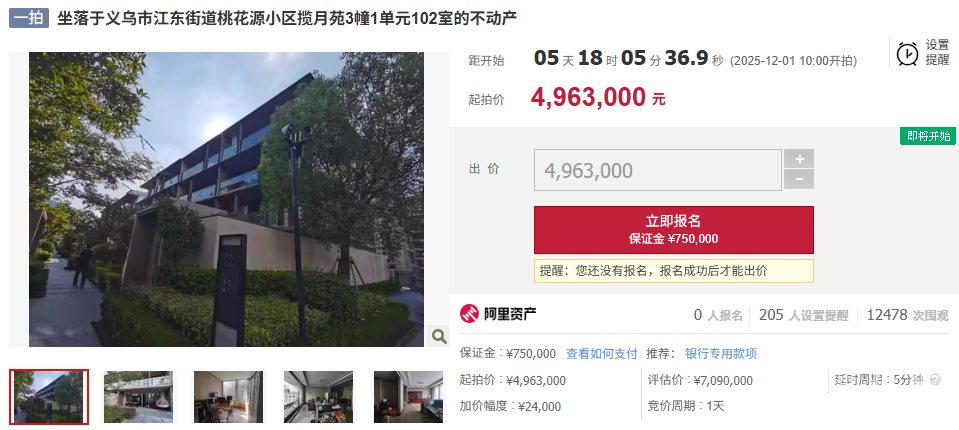Click the bid price input field
Viewport: 959px width, 430px height.
657,170
